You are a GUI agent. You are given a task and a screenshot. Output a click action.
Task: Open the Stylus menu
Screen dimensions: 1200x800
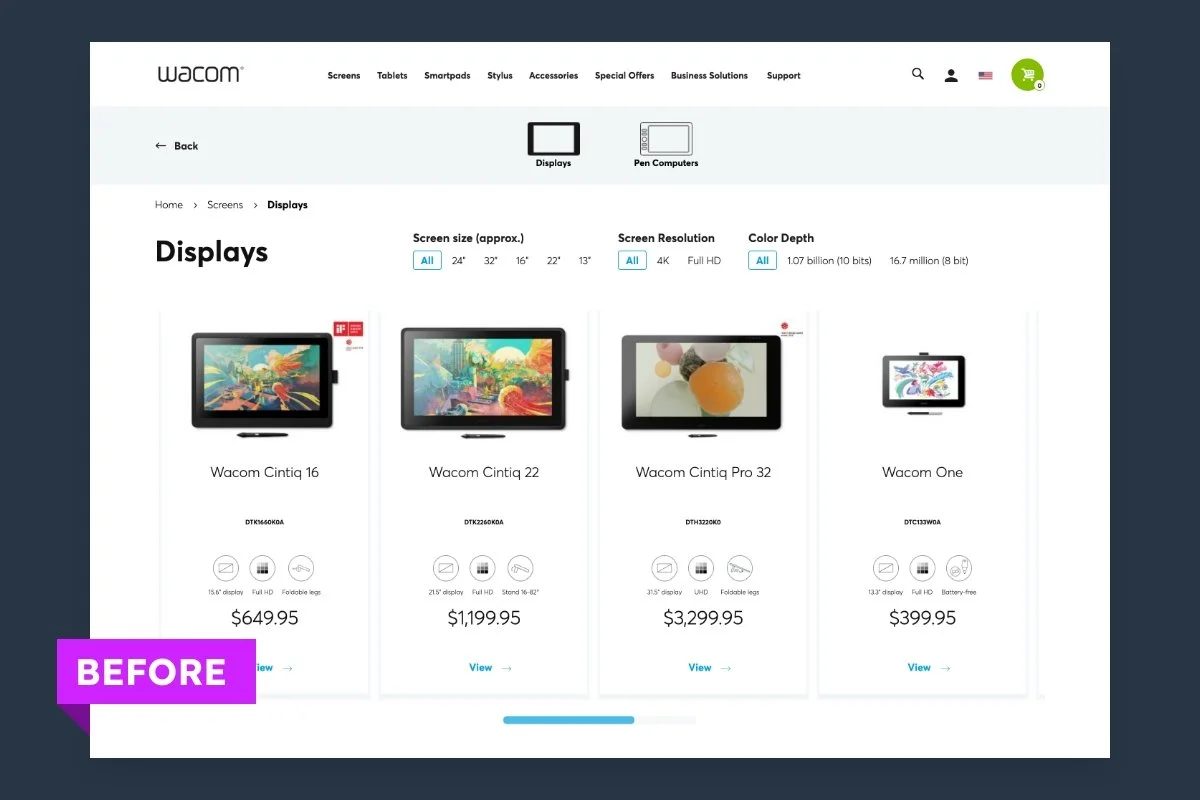pyautogui.click(x=500, y=76)
